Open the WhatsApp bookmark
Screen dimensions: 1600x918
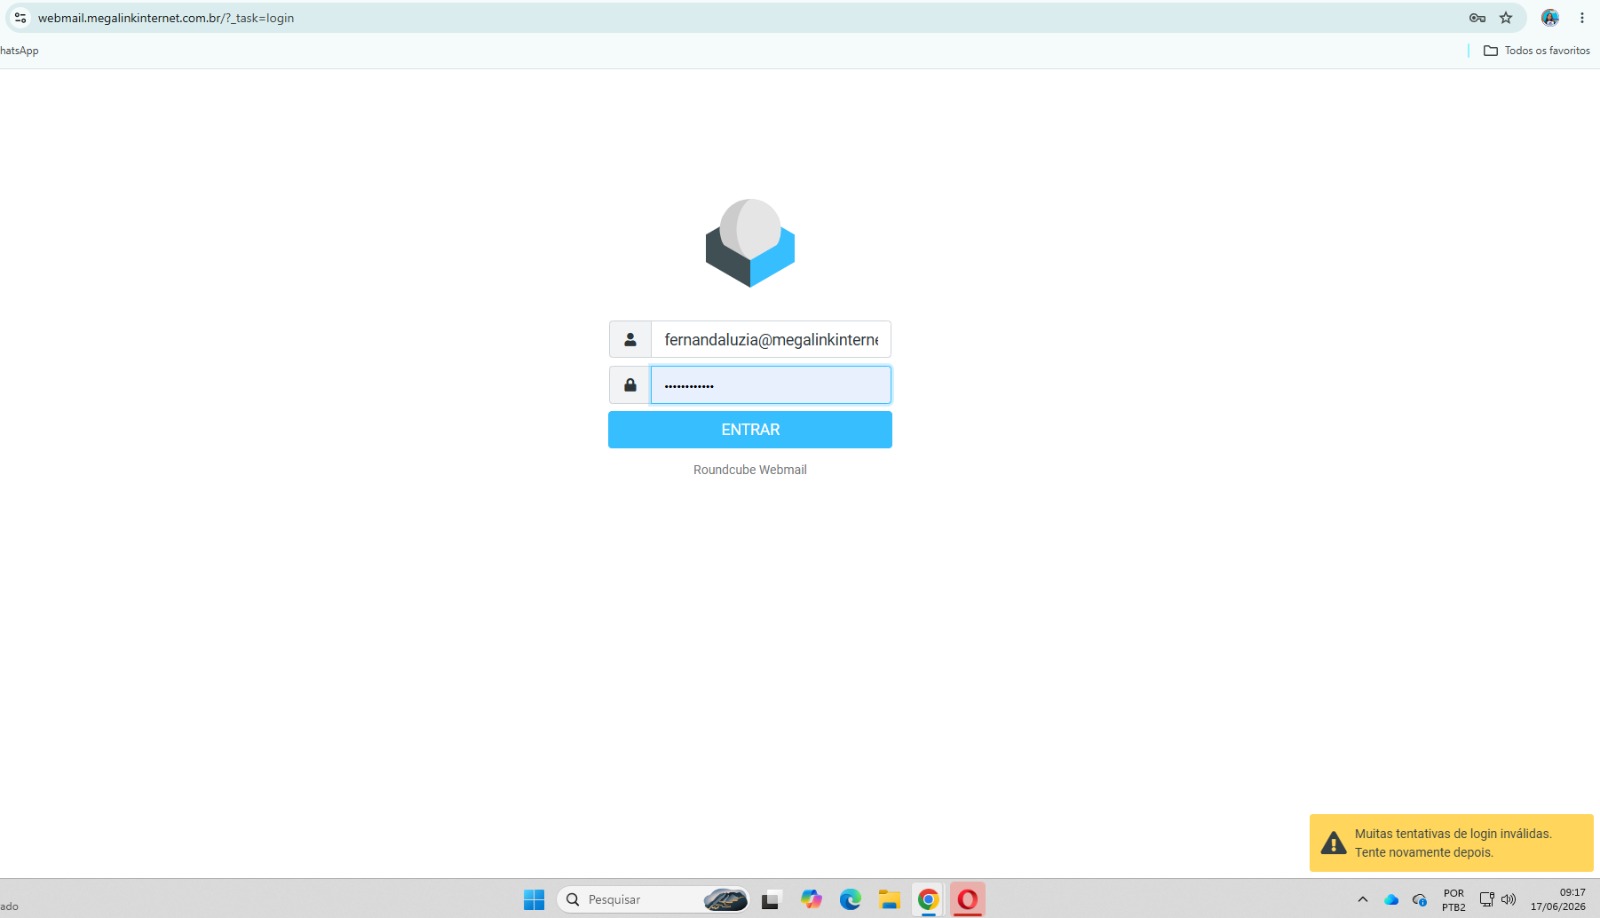[x=19, y=51]
